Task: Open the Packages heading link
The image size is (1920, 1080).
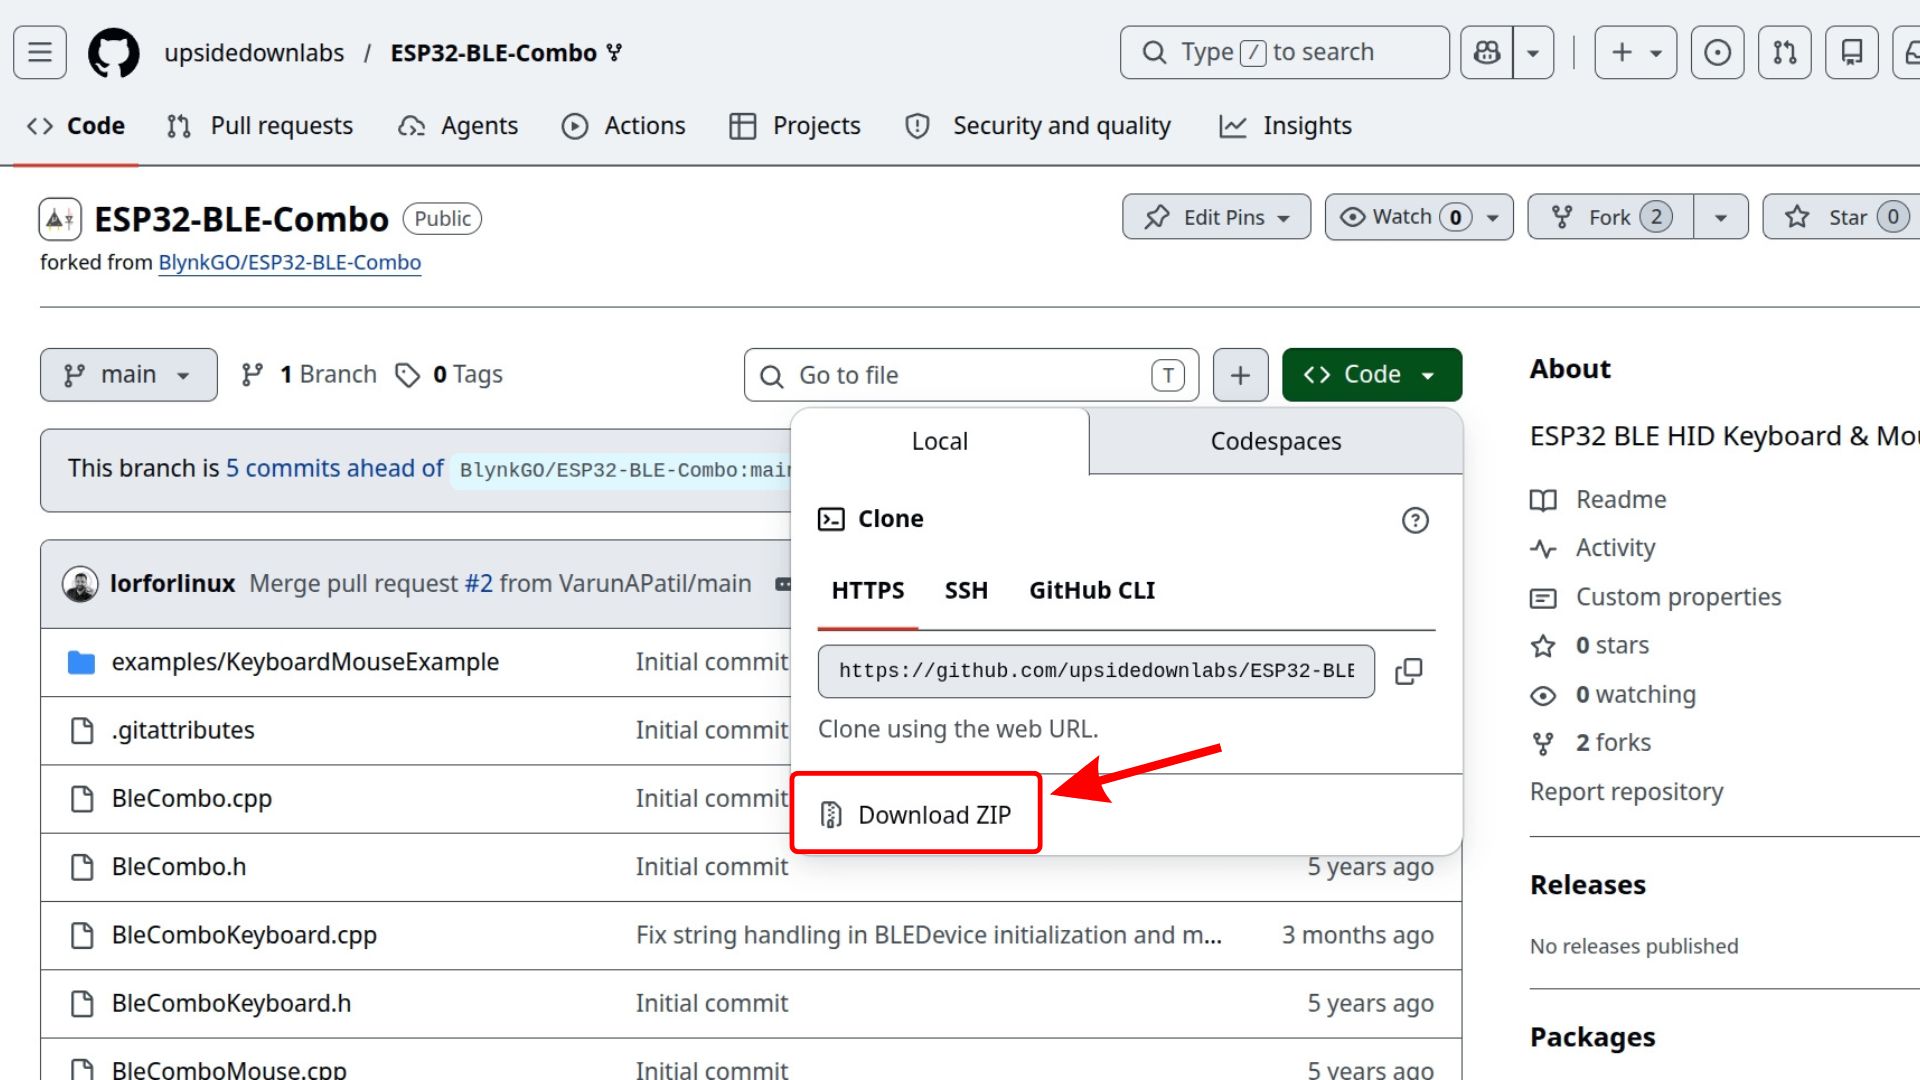Action: [x=1593, y=1037]
